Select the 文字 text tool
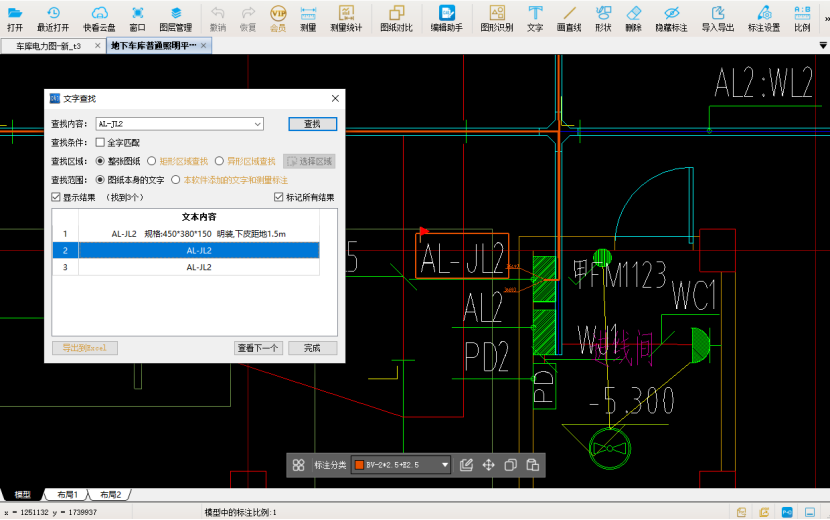The width and height of the screenshot is (830, 520). pyautogui.click(x=535, y=18)
